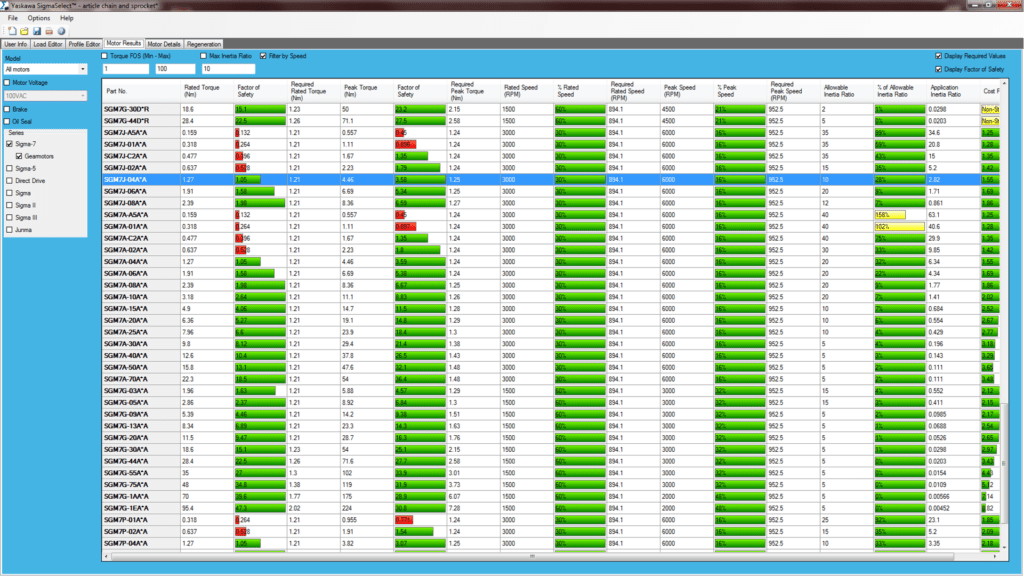Viewport: 1024px width, 577px height.
Task: Switch to the Regeneration tab
Action: coord(204,44)
